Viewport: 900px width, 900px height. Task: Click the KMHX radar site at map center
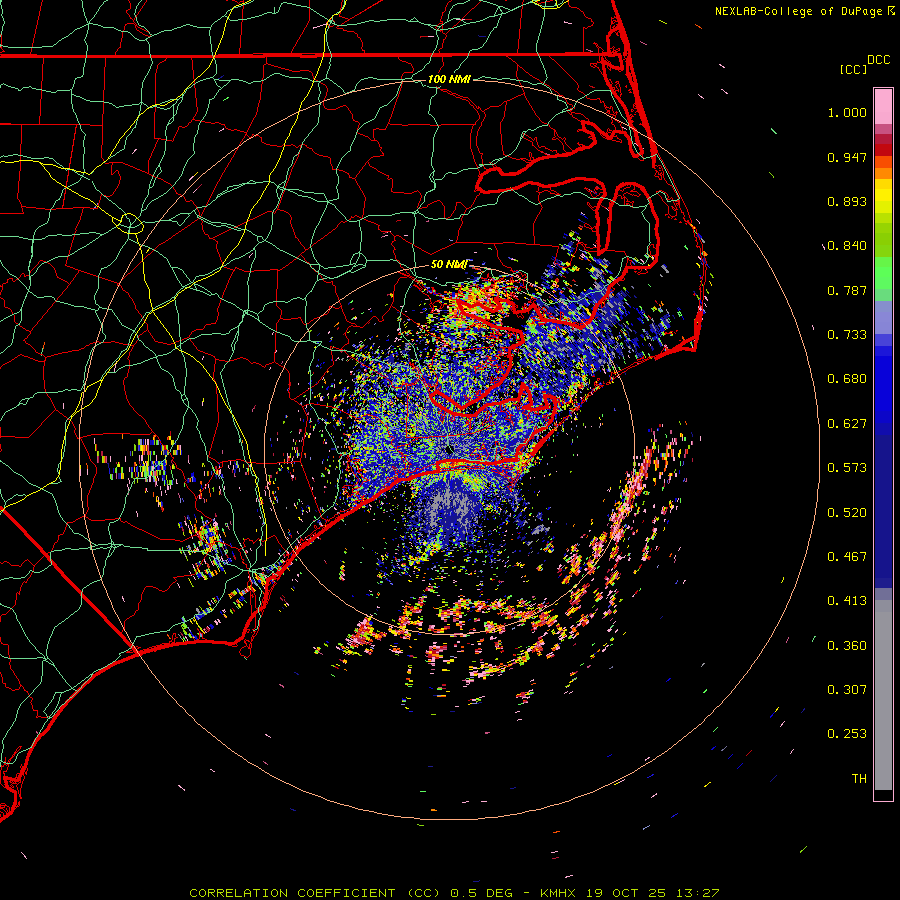click(449, 449)
